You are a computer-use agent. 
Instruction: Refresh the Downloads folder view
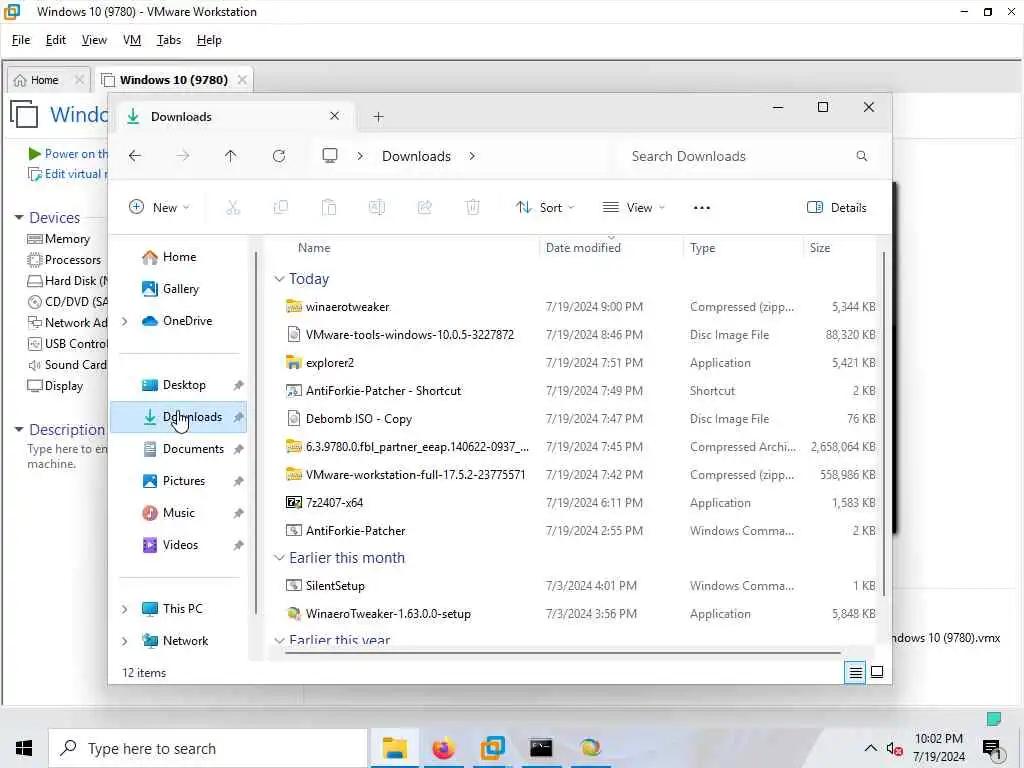click(279, 156)
